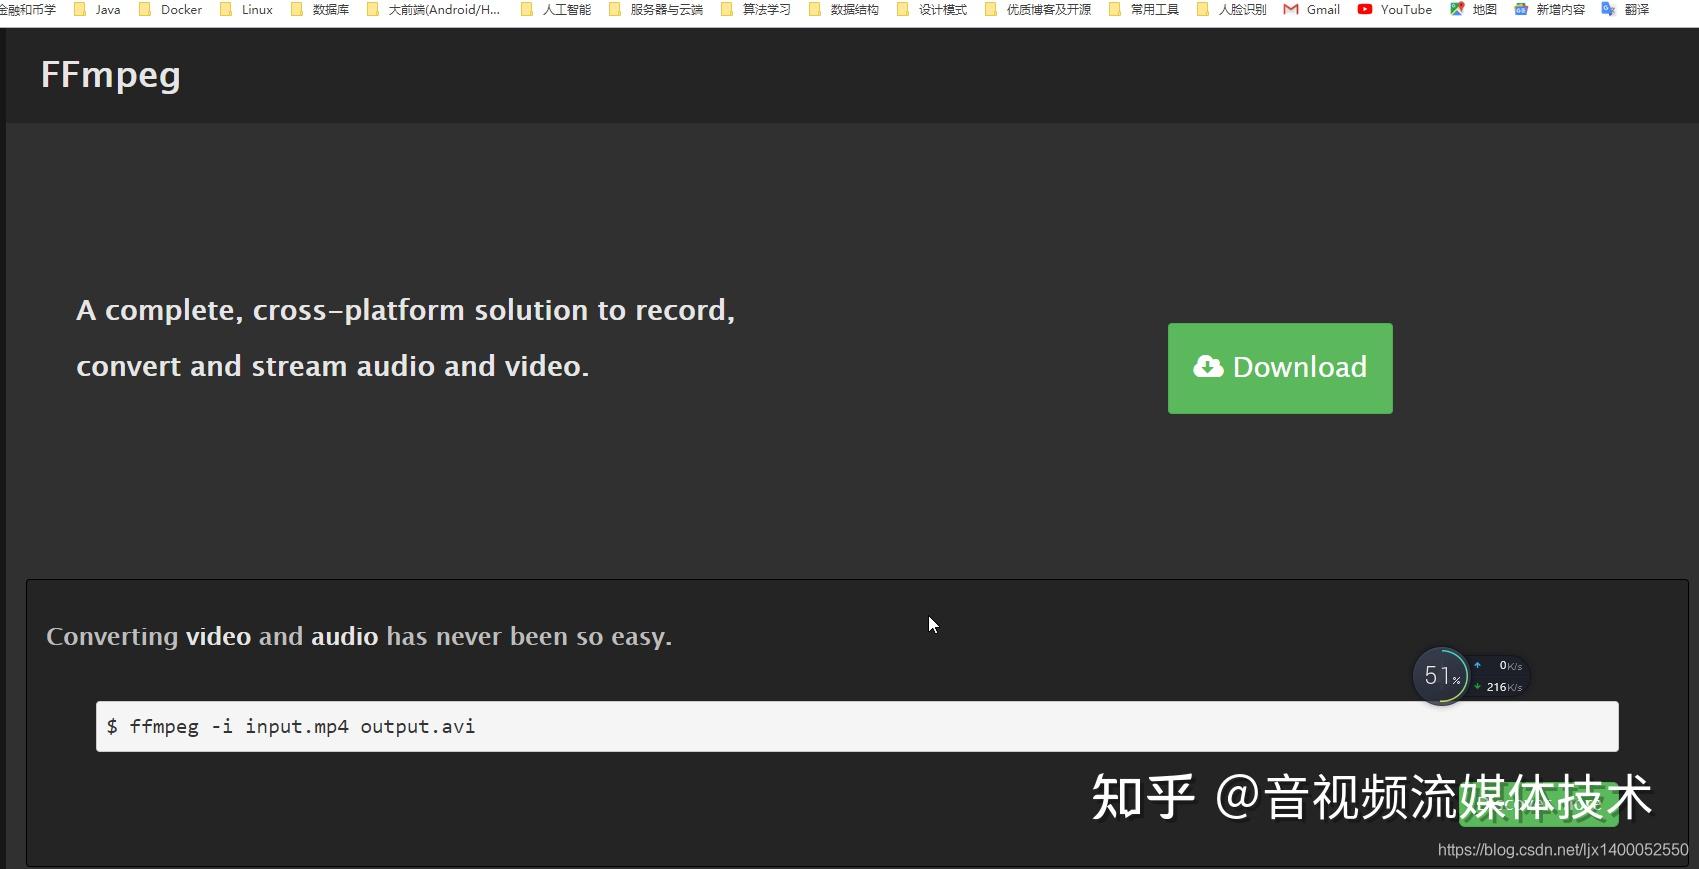The image size is (1699, 869).
Task: Open the 人工智能 bookmark folder
Action: 556,9
